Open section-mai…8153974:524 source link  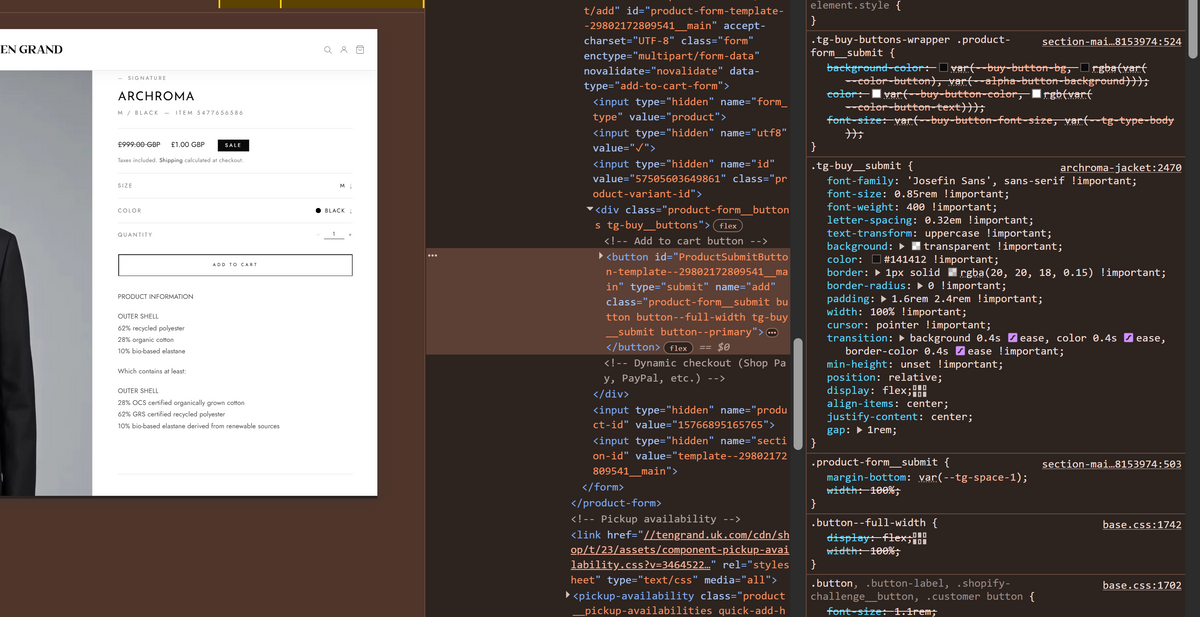click(1111, 42)
